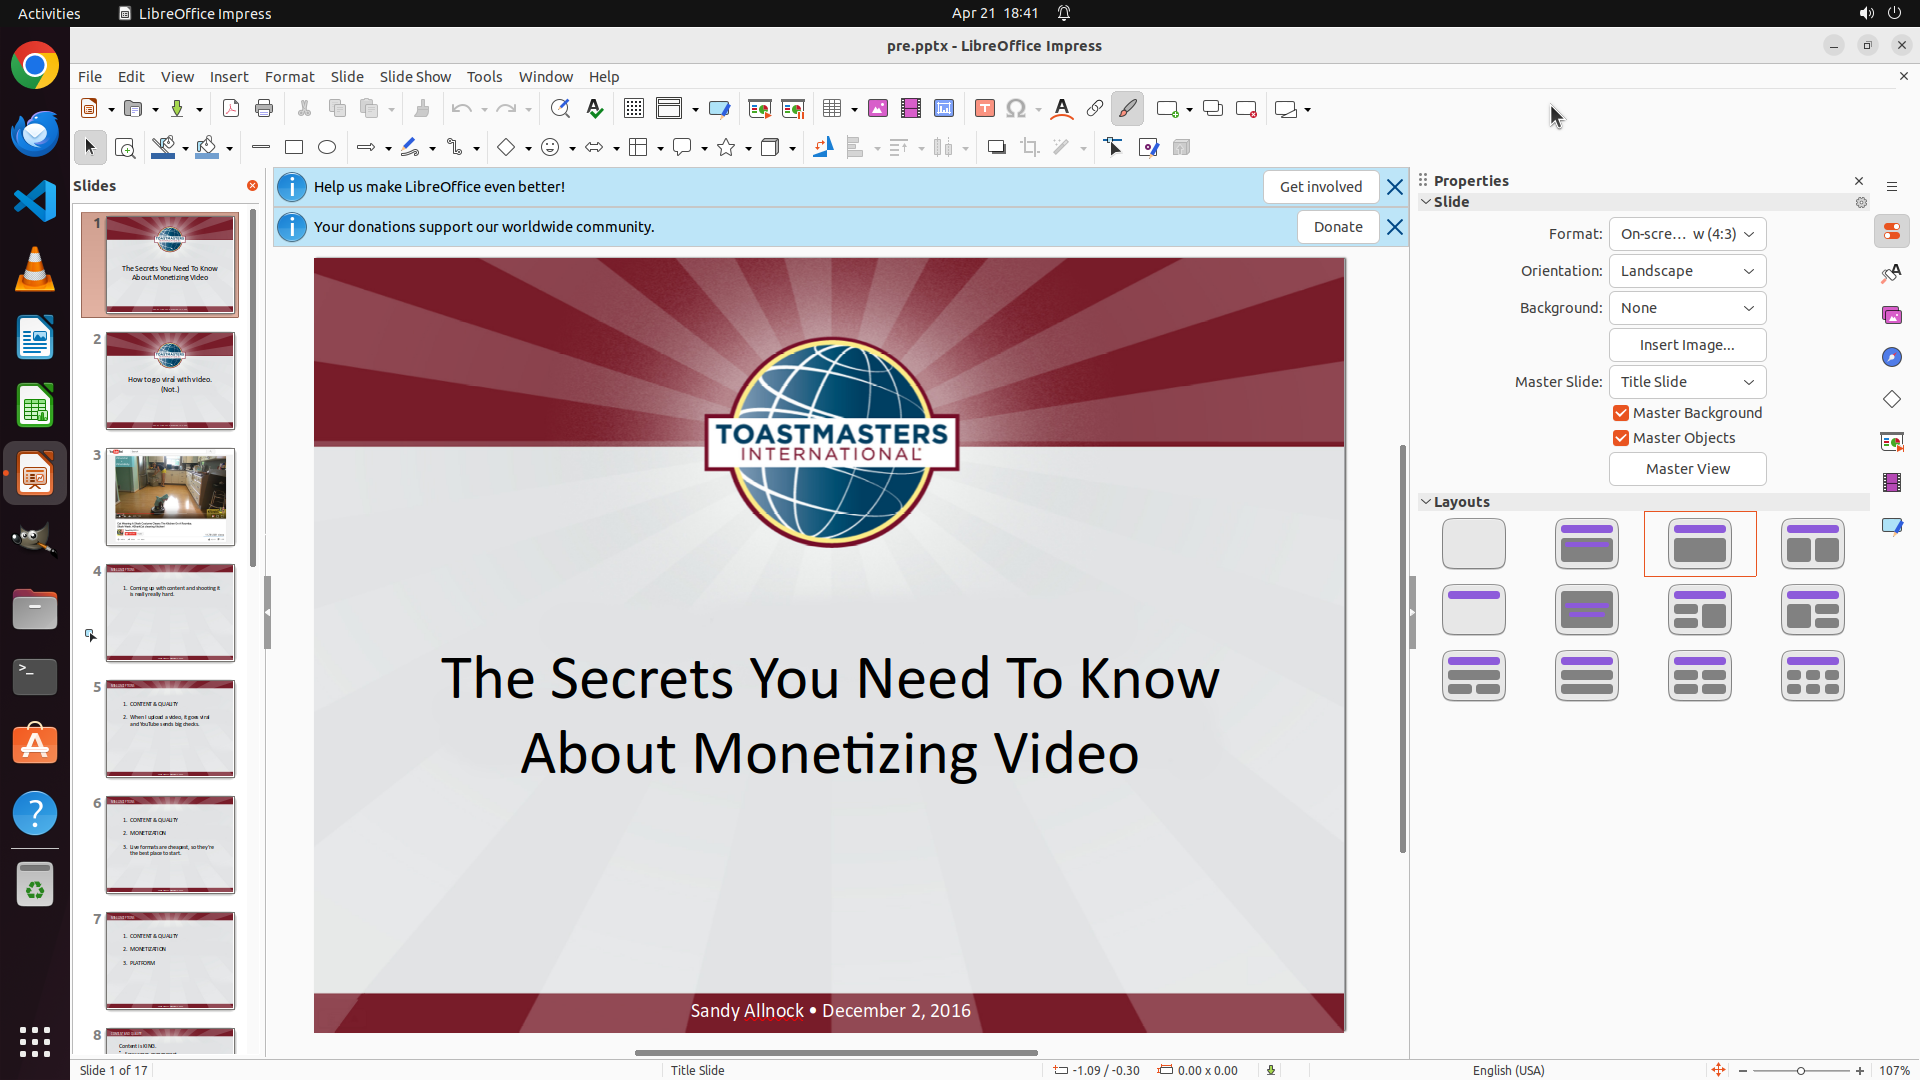This screenshot has height=1080, width=1920.
Task: Toggle the Show Draw Functions toolbar button
Action: tap(1127, 109)
